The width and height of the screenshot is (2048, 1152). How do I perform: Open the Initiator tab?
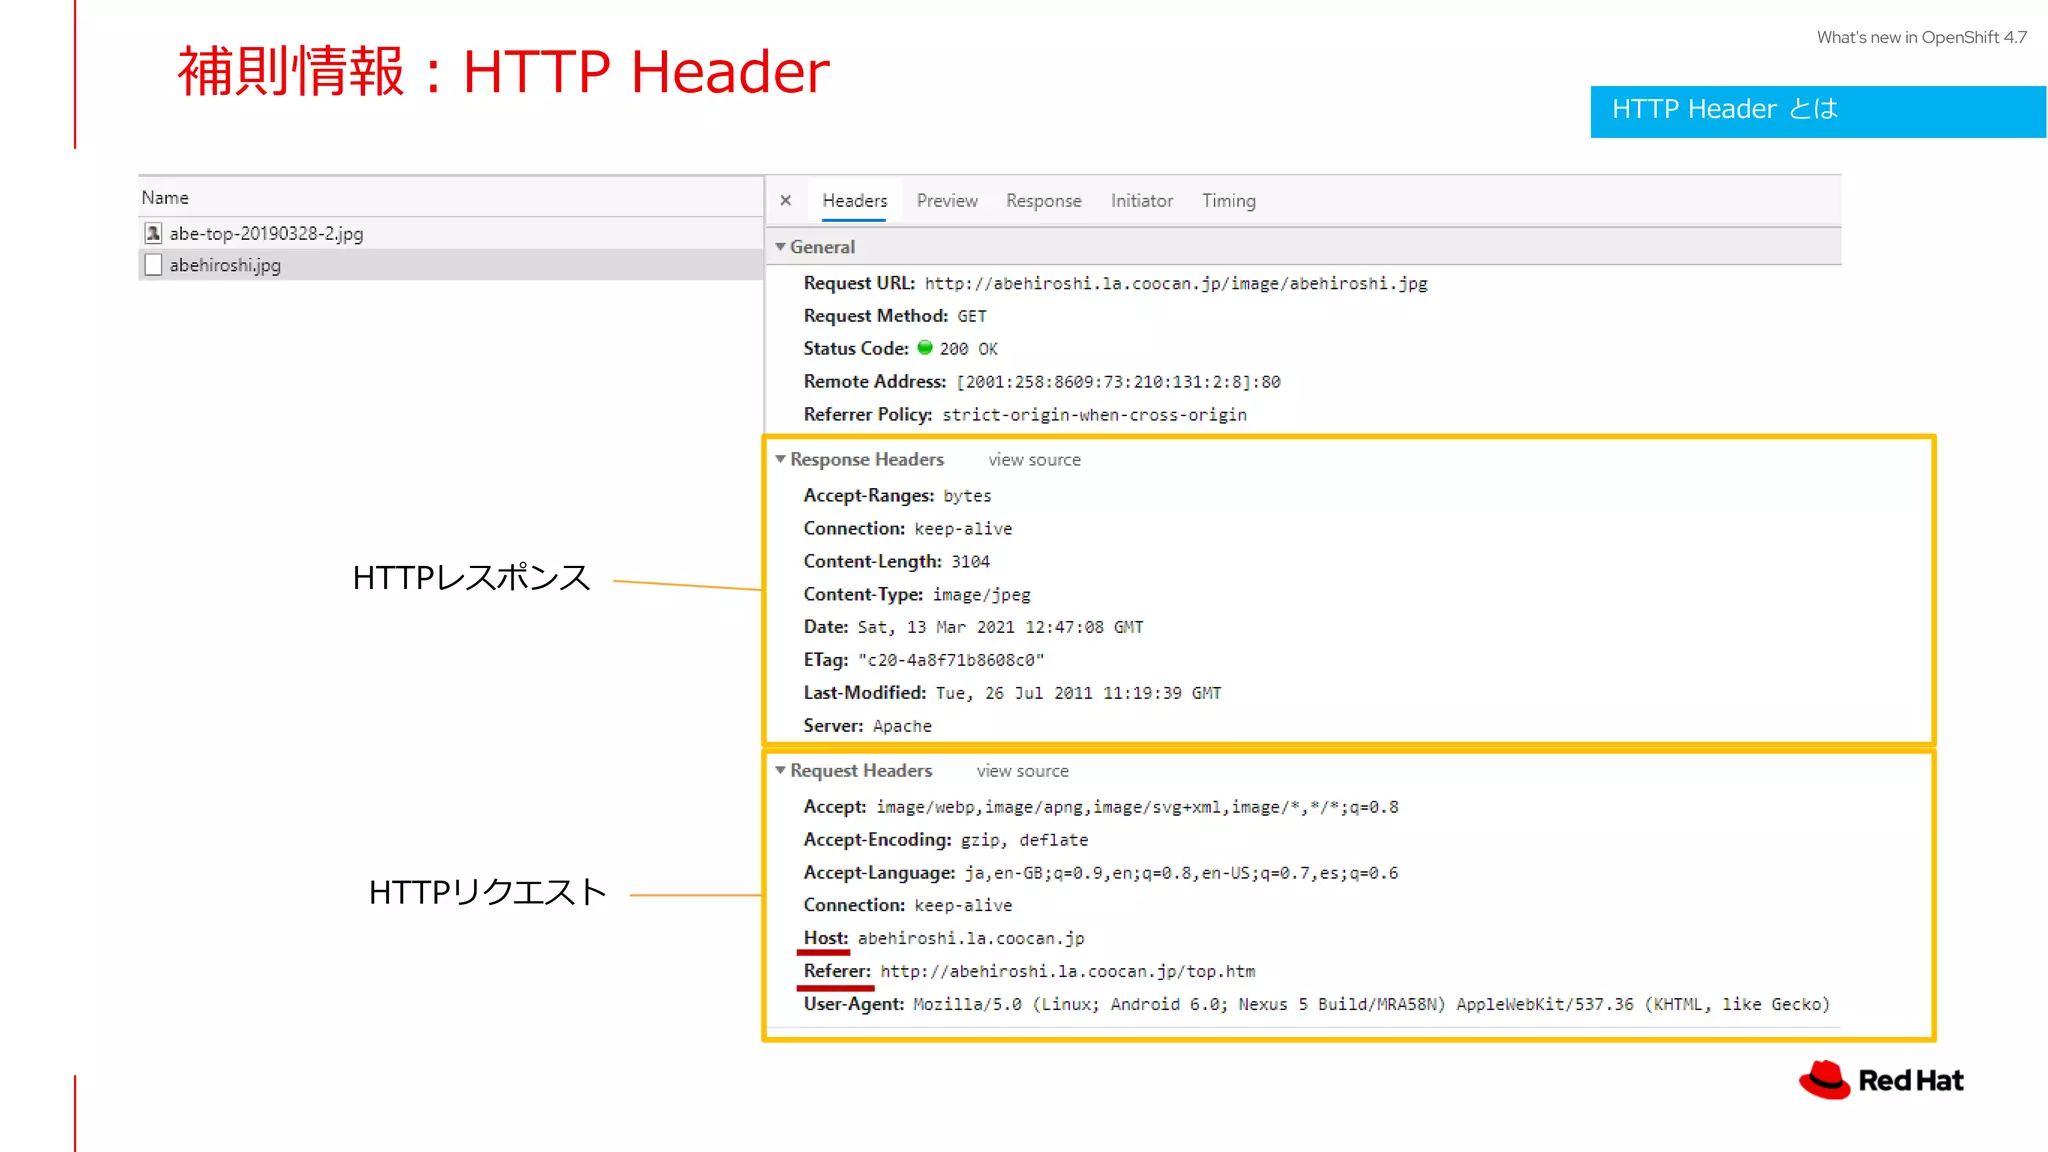[x=1141, y=201]
